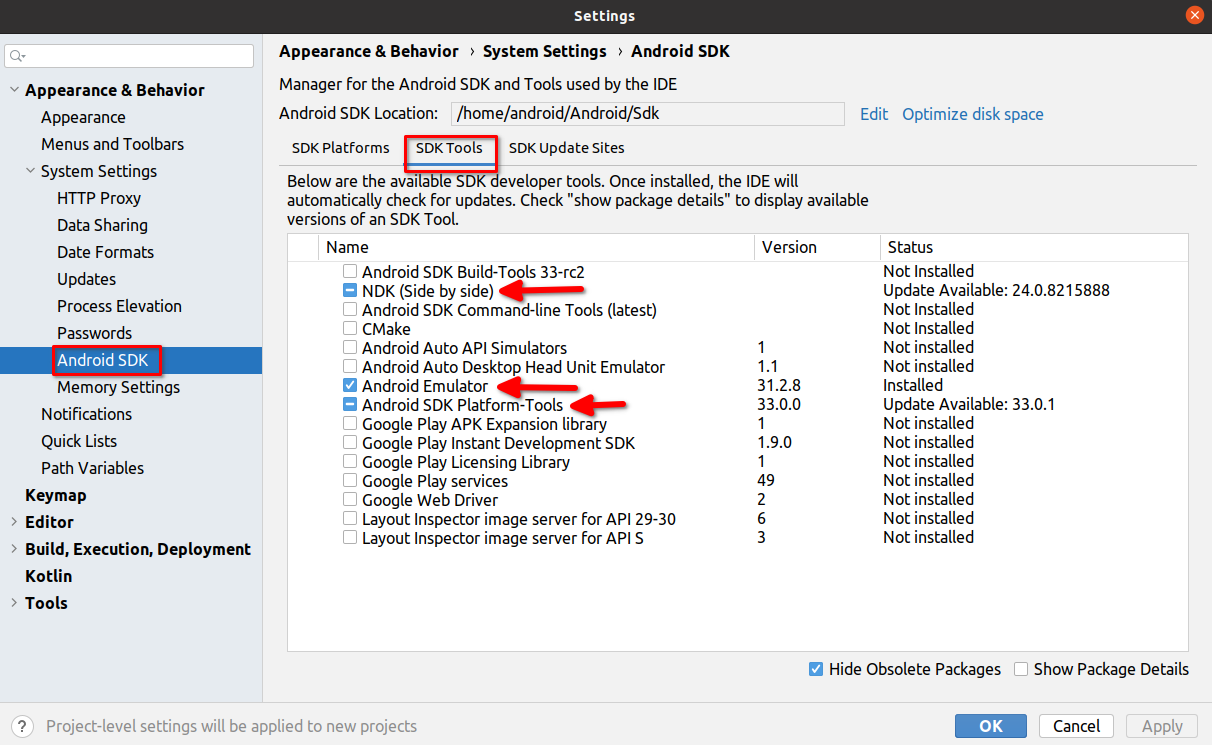Select Layout Inspector image server for API 29-30
The image size is (1212, 745).
[x=738, y=518]
